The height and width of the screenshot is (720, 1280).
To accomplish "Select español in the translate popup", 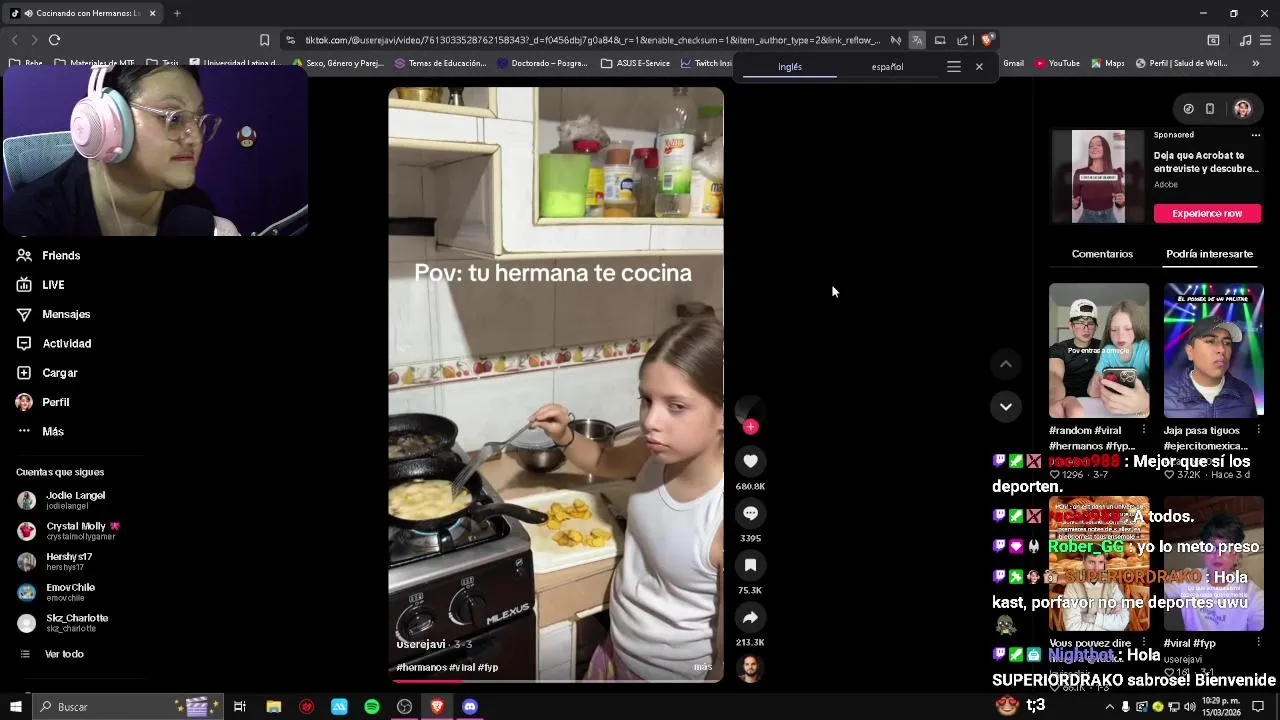I will coord(887,67).
